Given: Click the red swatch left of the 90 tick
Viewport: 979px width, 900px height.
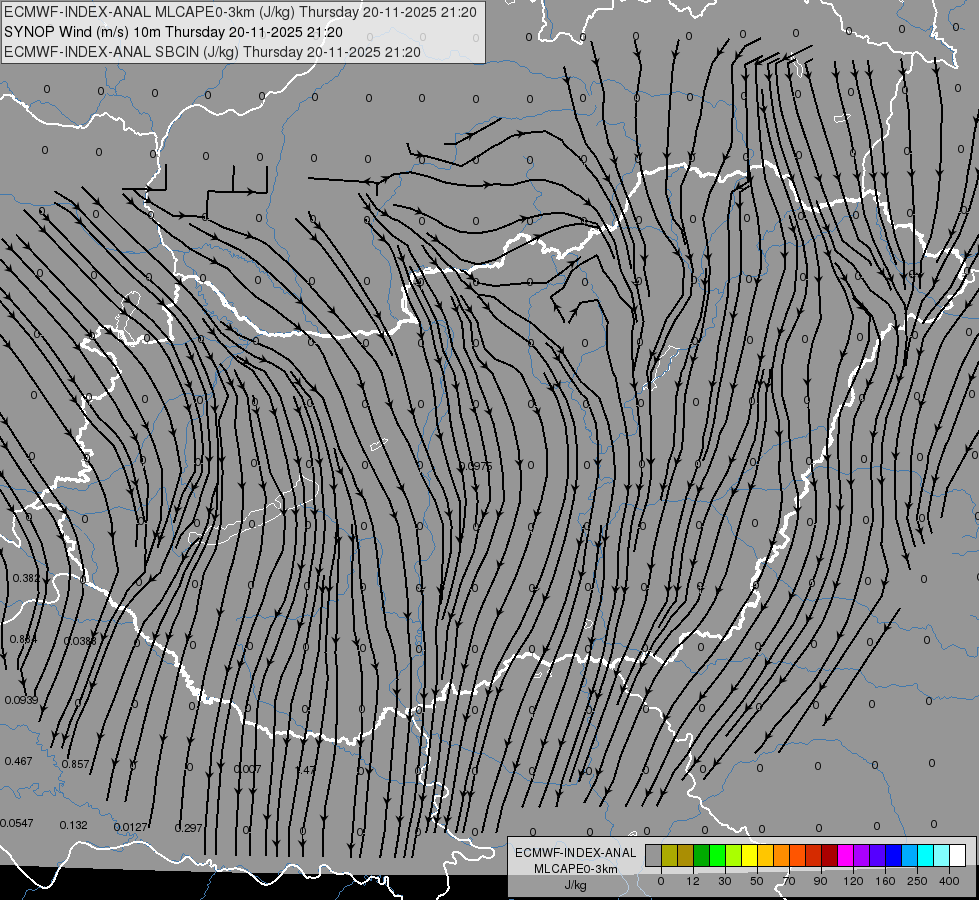Looking at the screenshot, I should (x=814, y=855).
